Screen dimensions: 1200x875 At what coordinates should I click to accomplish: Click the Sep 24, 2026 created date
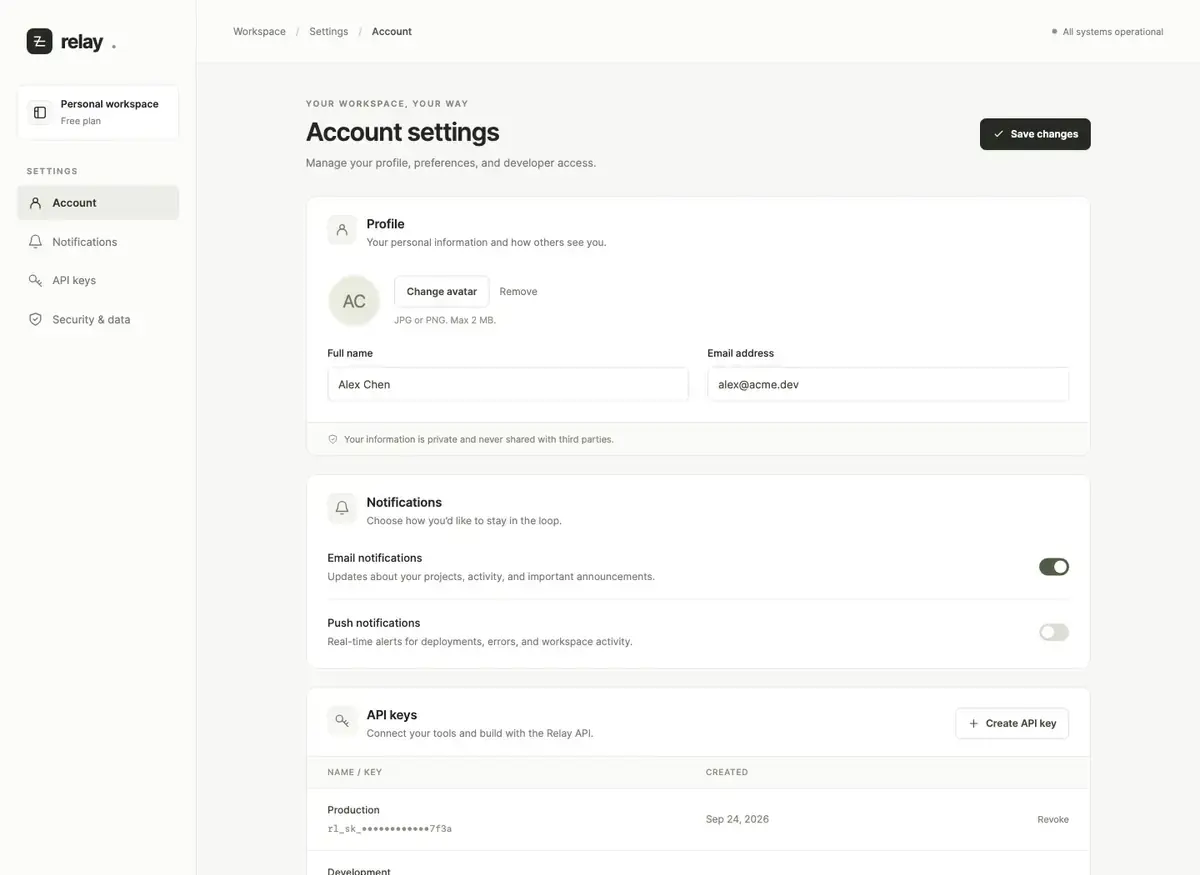737,819
